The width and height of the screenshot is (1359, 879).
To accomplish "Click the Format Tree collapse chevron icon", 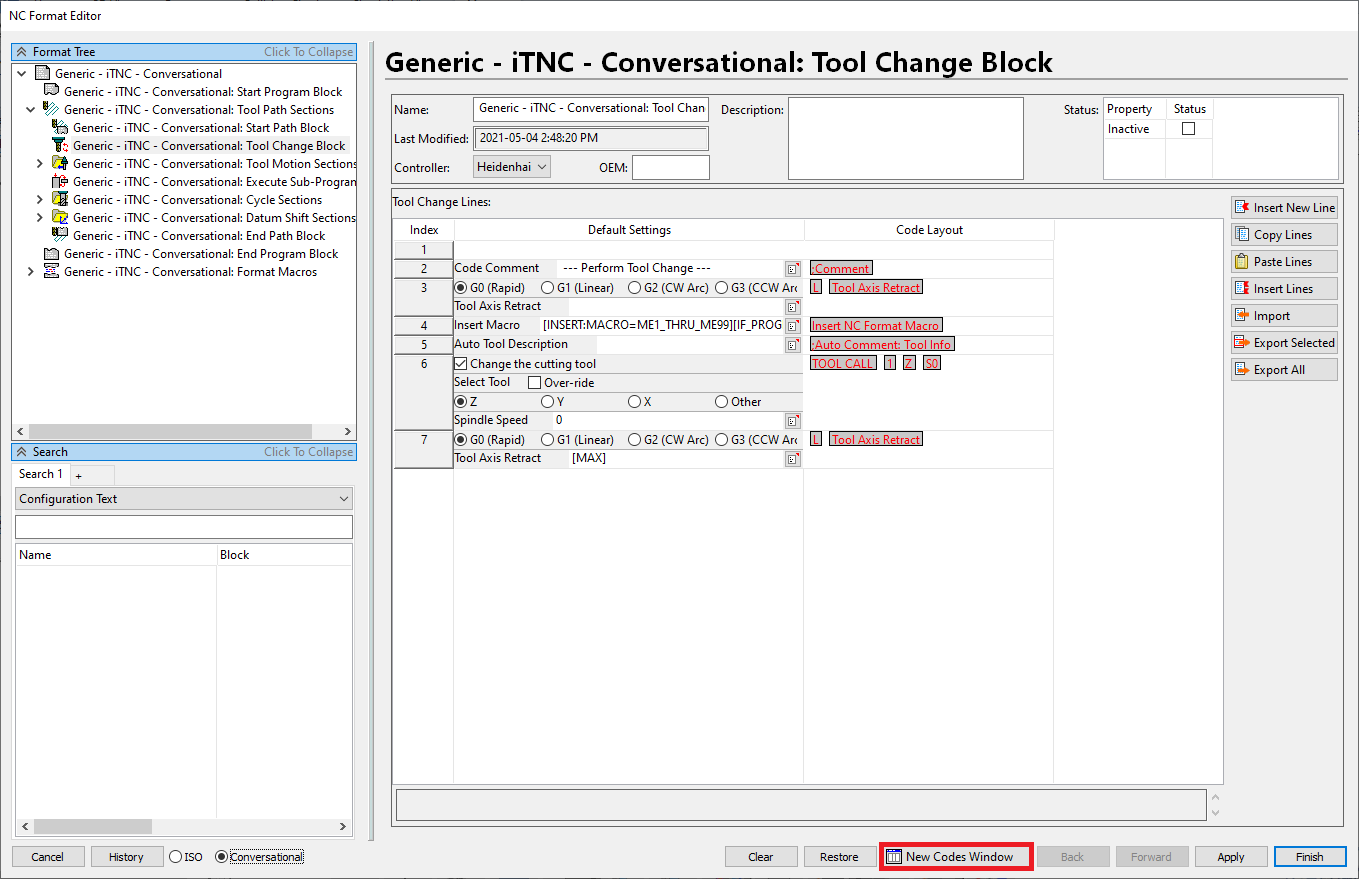I will [22, 52].
